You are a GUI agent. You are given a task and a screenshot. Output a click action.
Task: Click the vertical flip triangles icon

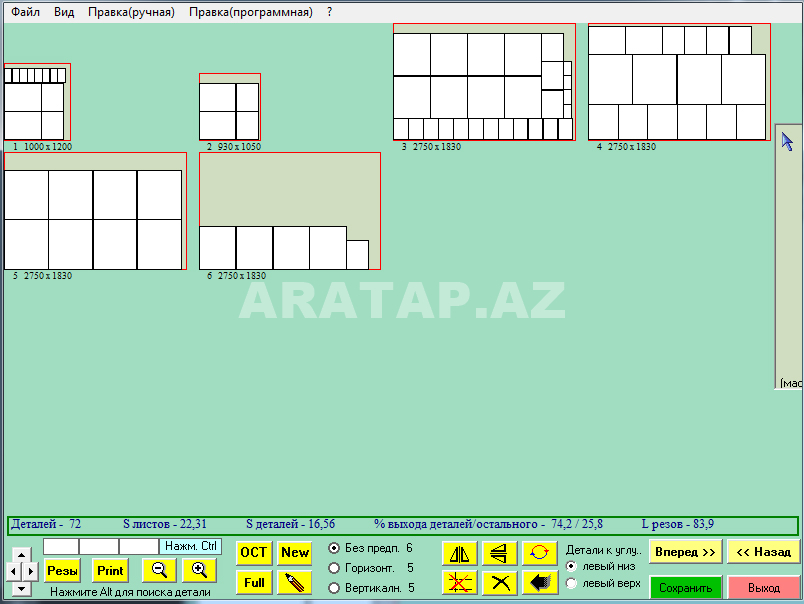[499, 553]
